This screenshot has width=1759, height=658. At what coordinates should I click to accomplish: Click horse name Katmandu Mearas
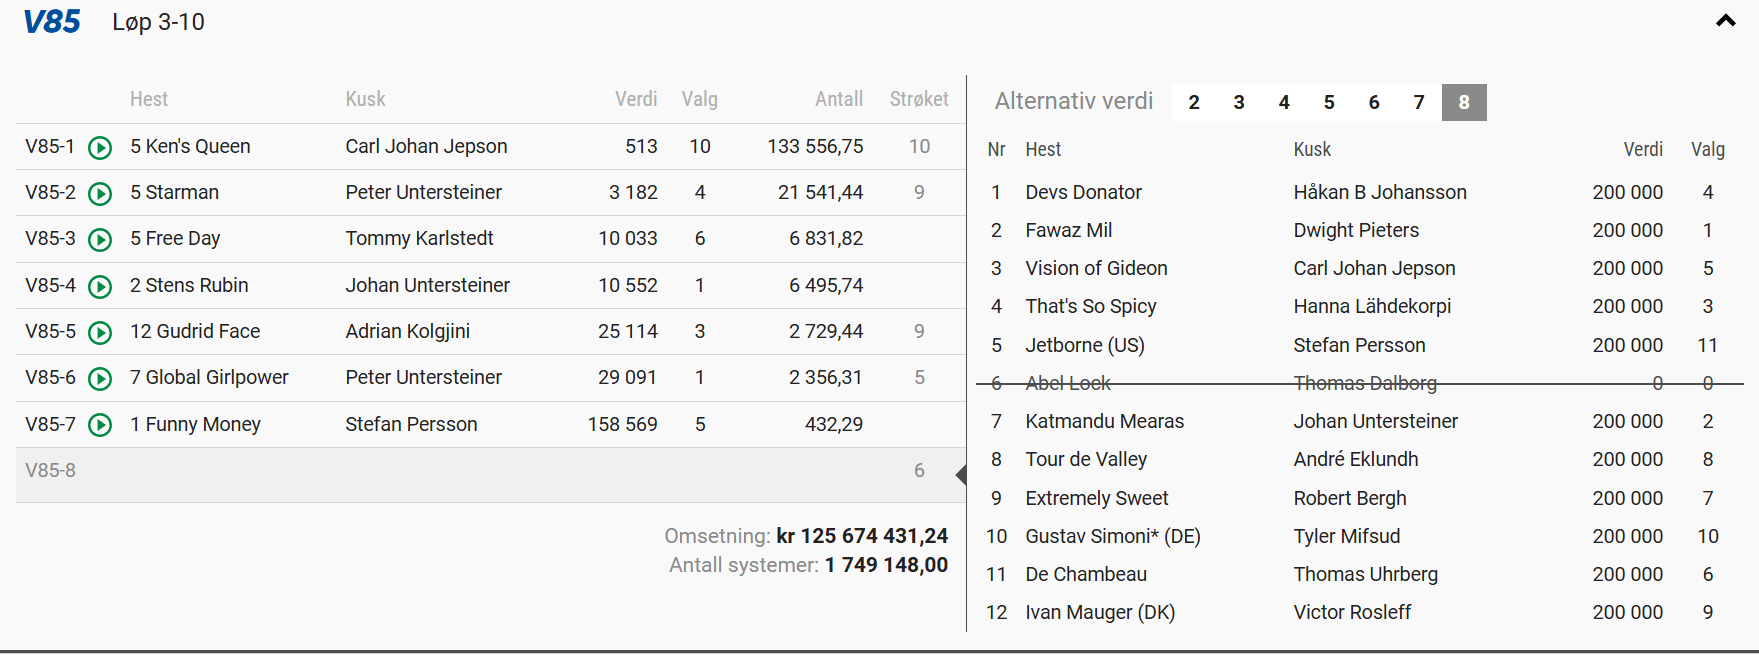point(1104,421)
